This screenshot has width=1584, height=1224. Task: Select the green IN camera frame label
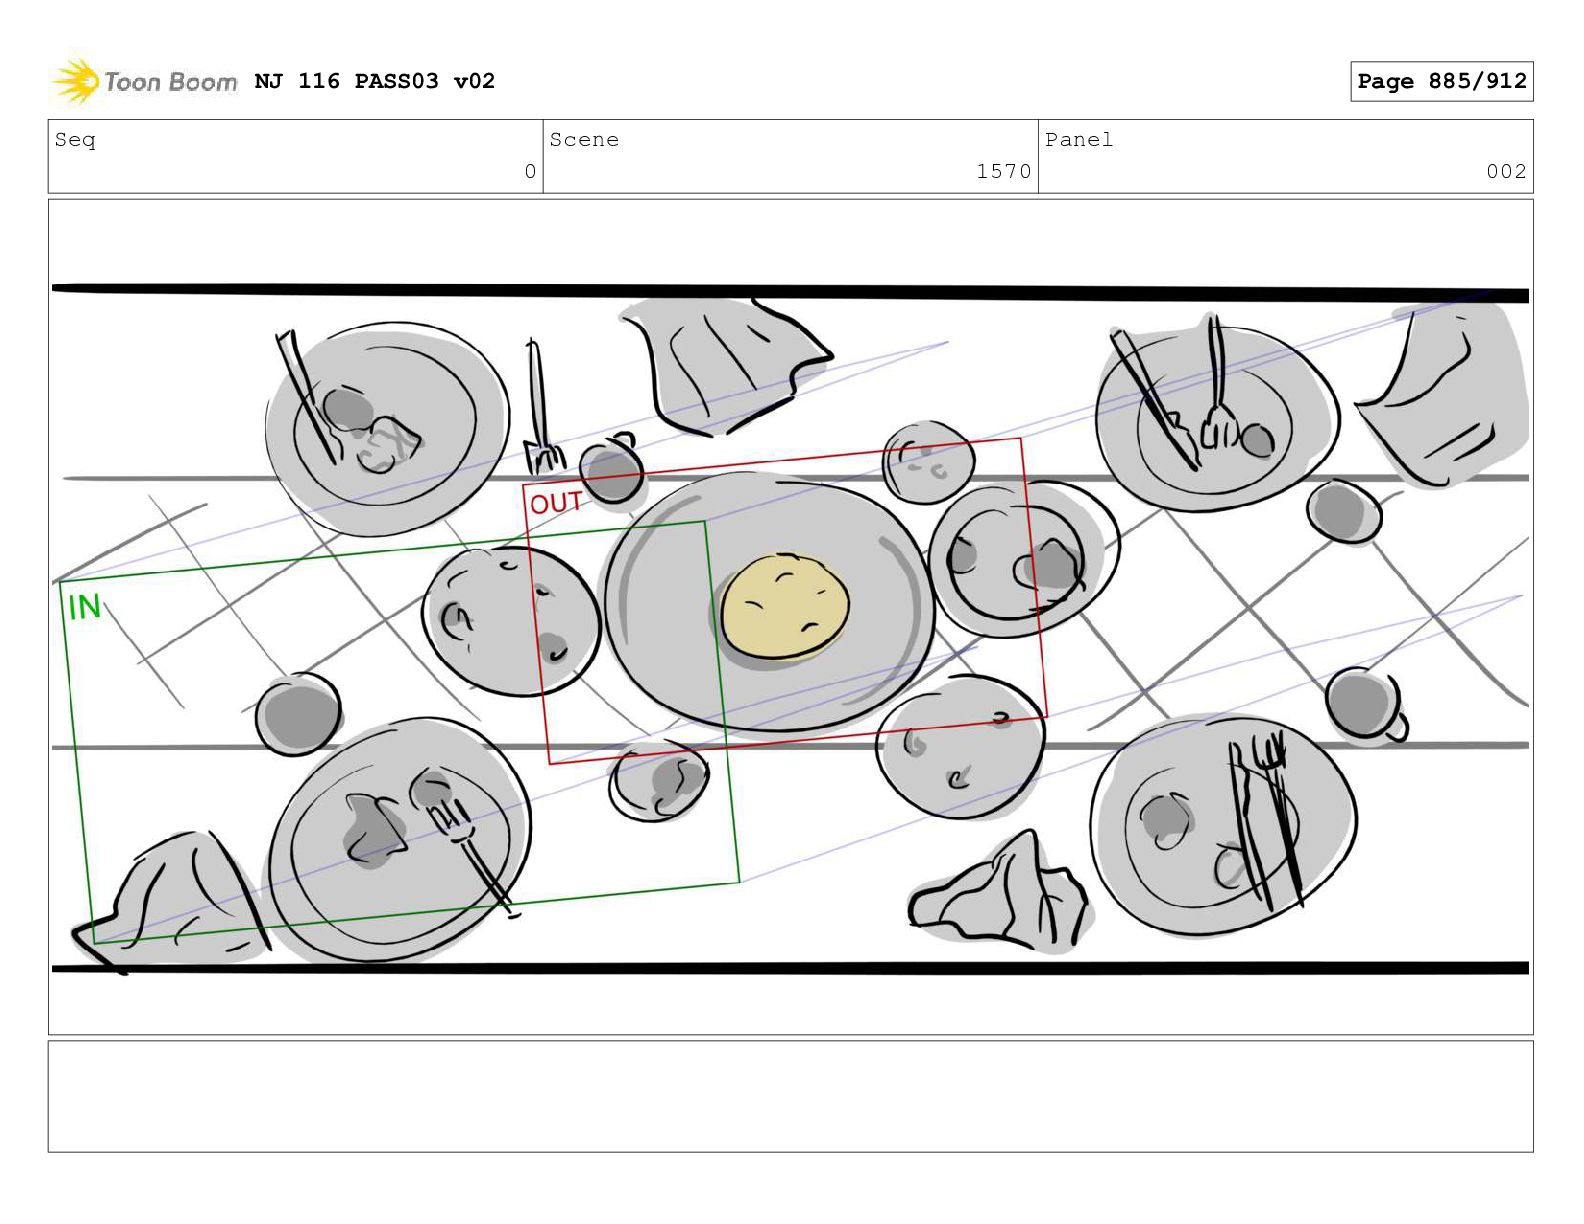click(x=84, y=606)
